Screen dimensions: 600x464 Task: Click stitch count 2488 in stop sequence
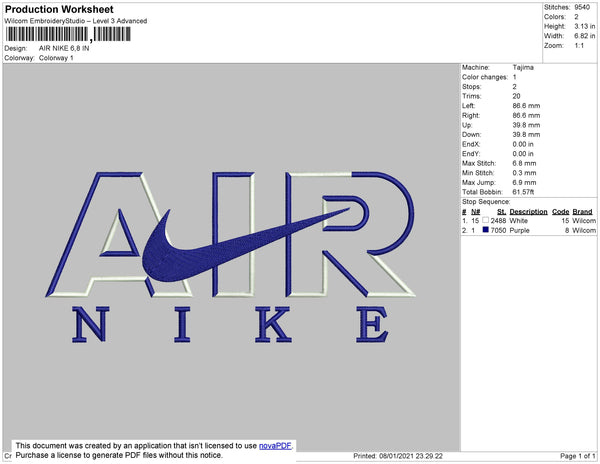pyautogui.click(x=498, y=221)
